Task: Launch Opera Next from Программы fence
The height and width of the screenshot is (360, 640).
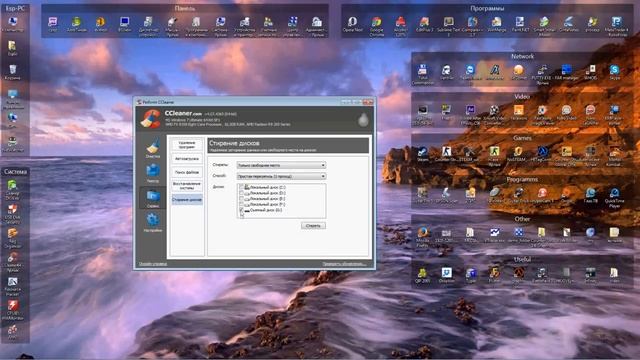Action: click(x=353, y=24)
